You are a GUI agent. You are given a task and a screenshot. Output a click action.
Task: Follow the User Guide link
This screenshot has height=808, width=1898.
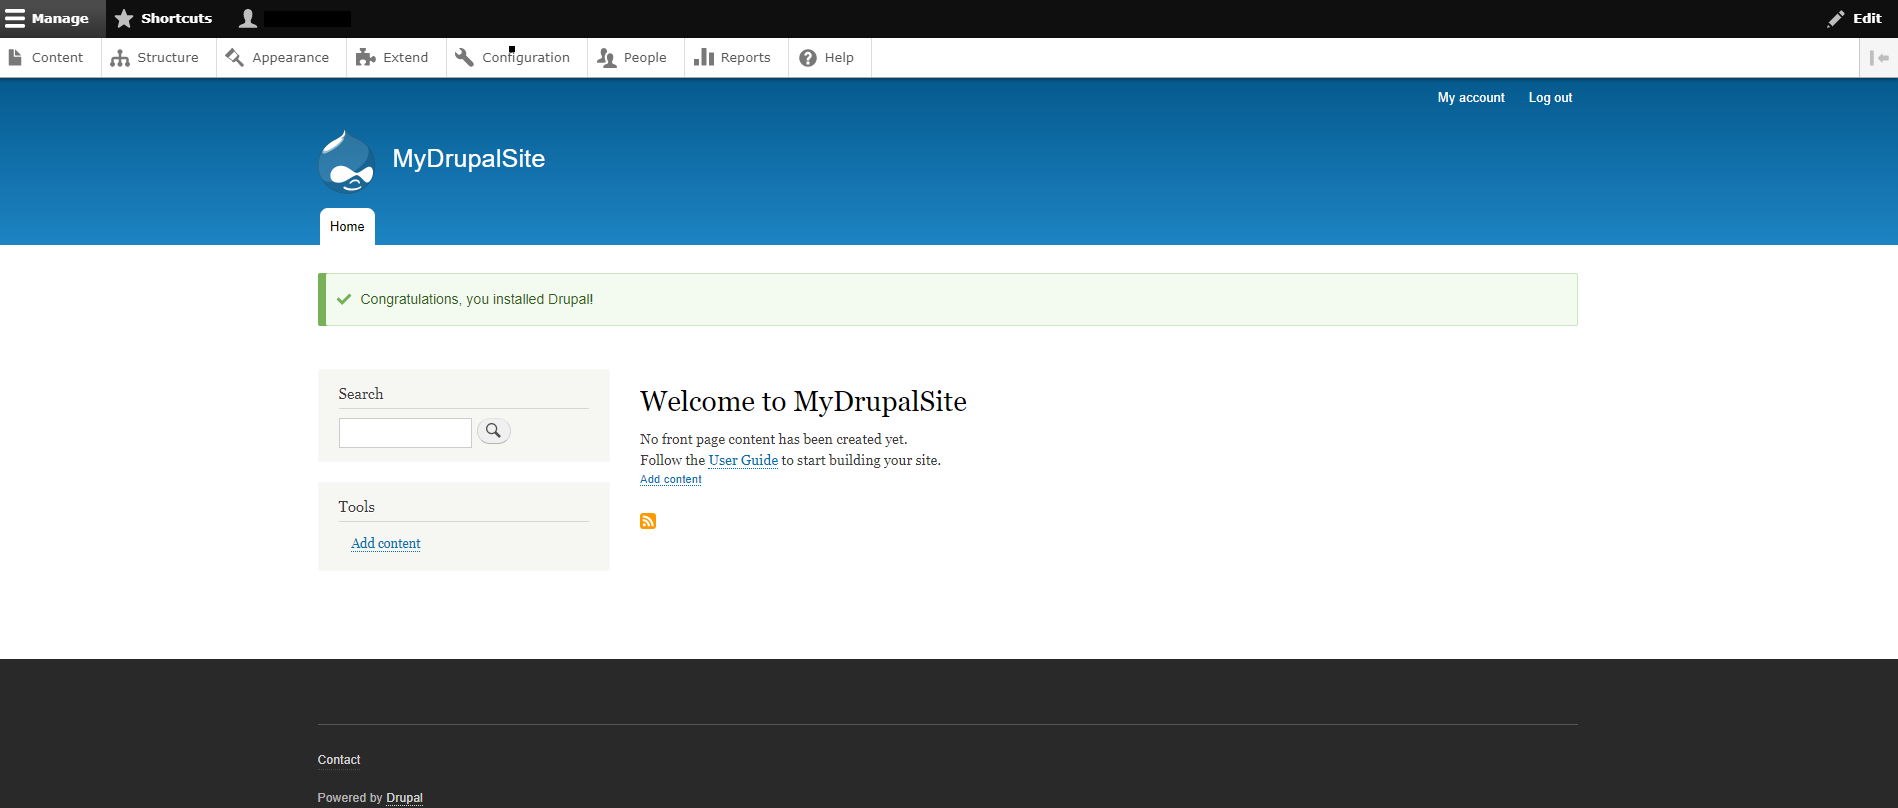(743, 461)
